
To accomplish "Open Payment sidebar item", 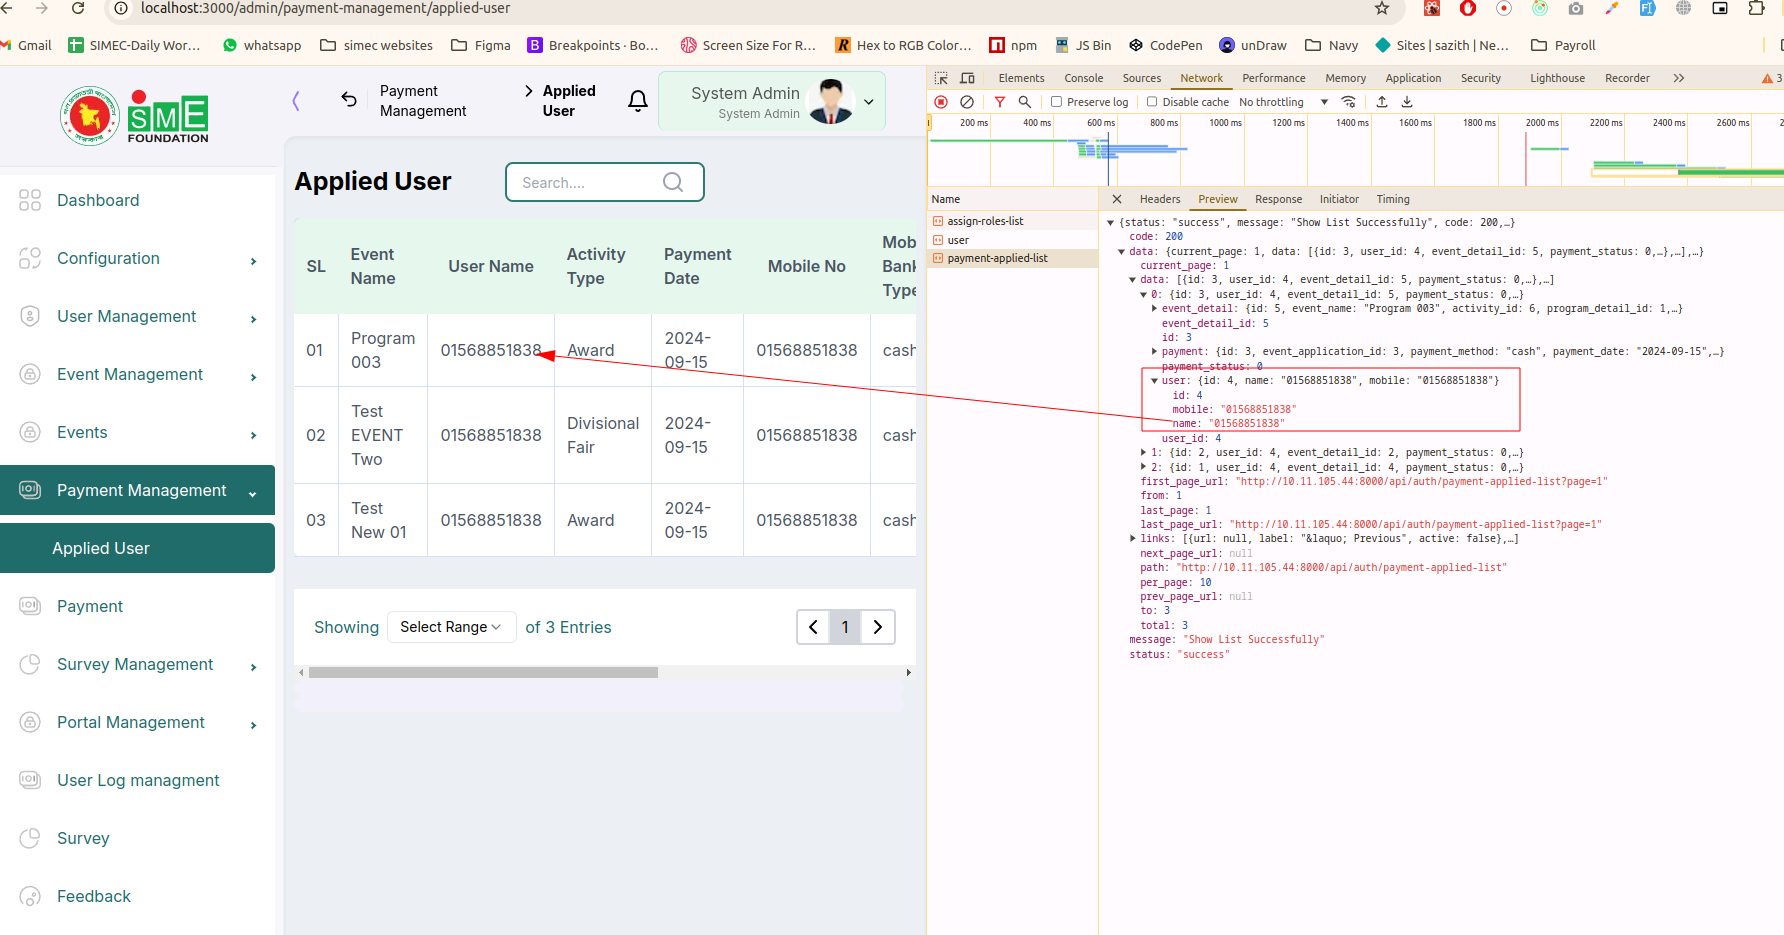I will point(137,606).
